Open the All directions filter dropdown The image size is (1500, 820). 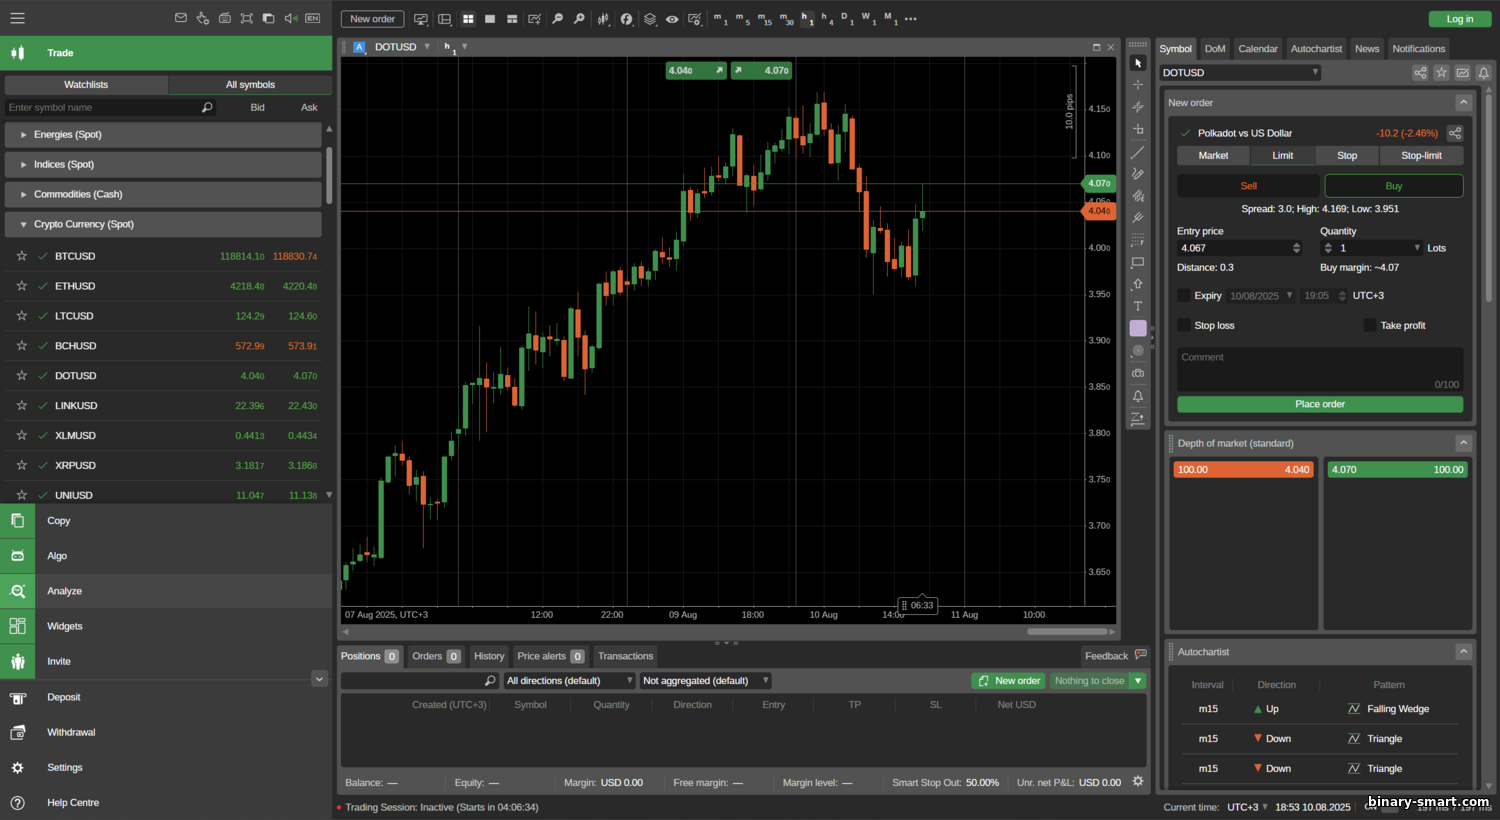569,681
